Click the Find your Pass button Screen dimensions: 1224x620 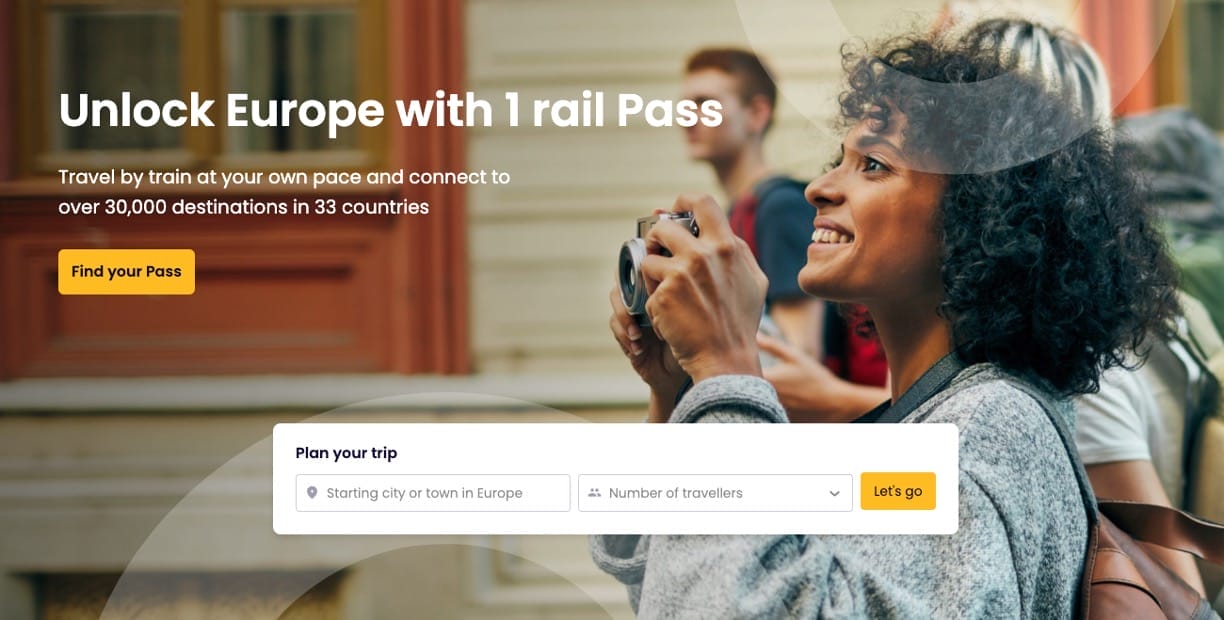pos(126,272)
